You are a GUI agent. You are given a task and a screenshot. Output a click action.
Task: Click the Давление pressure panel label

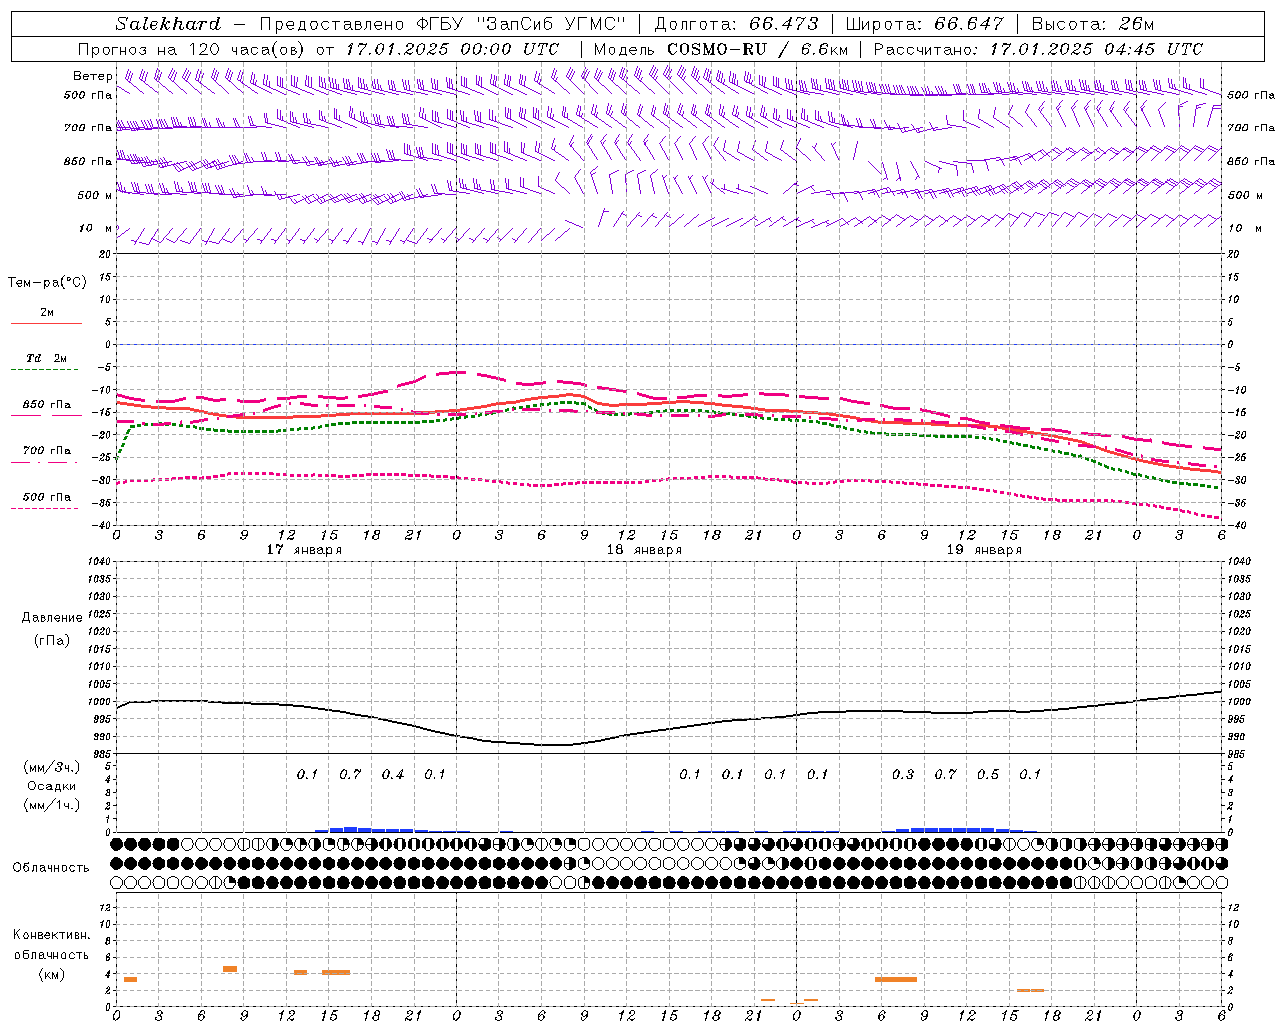[52, 618]
